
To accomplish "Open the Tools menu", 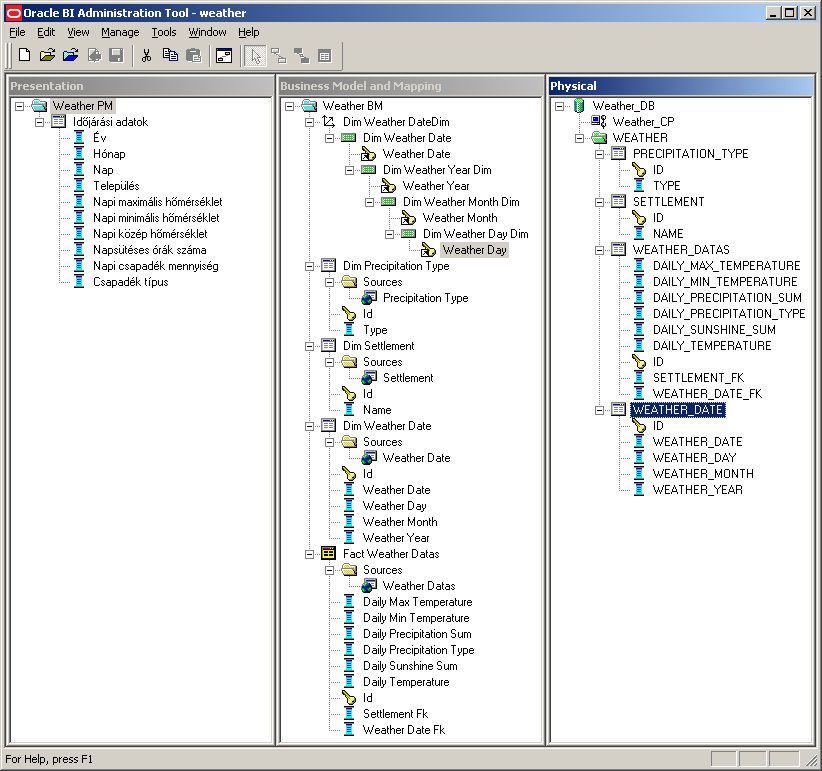I will click(164, 32).
